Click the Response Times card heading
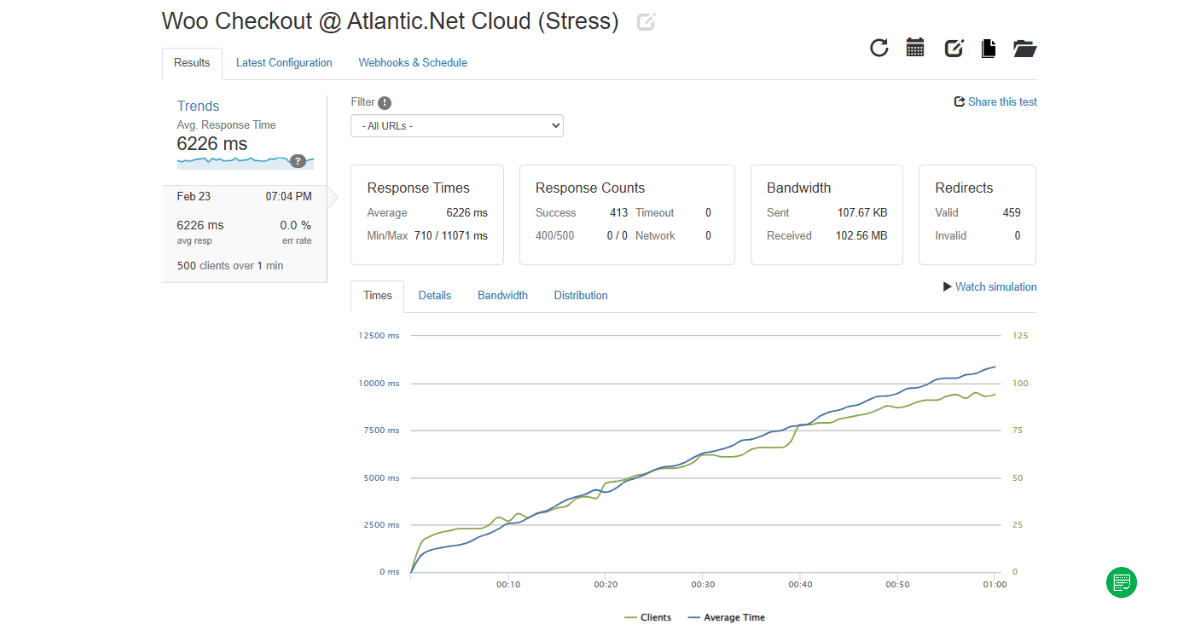Image resolution: width=1200 pixels, height=630 pixels. click(418, 188)
